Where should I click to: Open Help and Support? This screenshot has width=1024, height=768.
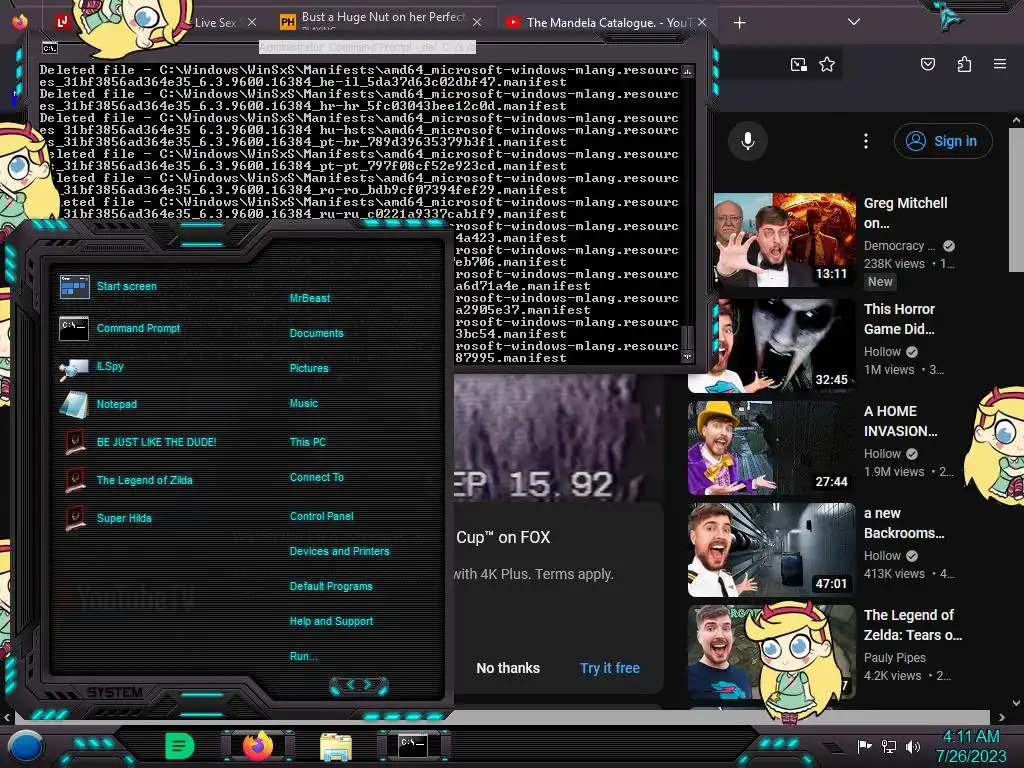point(331,621)
